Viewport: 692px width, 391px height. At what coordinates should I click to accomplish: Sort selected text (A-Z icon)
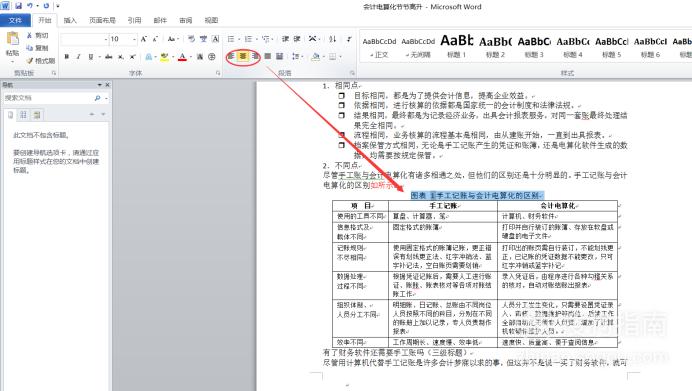pos(333,39)
